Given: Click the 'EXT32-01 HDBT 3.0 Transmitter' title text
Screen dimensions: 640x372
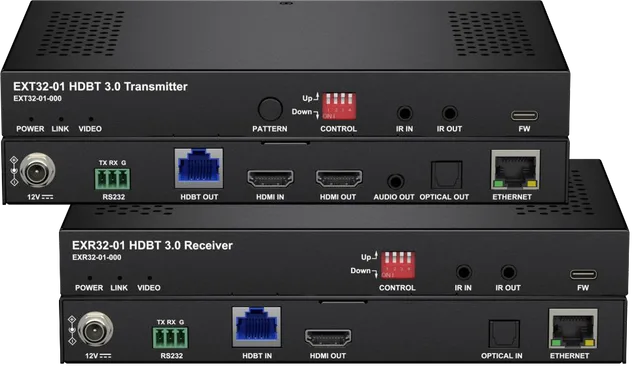Looking at the screenshot, I should click(x=100, y=87).
